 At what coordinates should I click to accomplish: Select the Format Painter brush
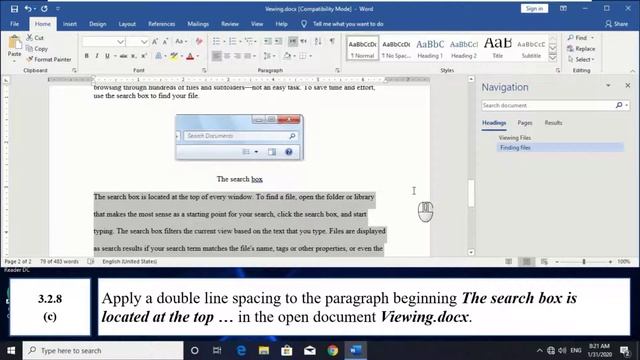tap(29, 60)
